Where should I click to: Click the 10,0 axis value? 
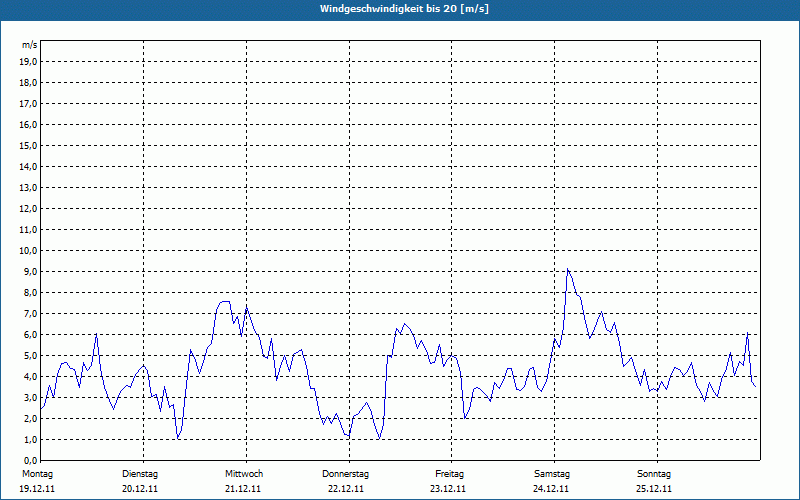pyautogui.click(x=28, y=251)
